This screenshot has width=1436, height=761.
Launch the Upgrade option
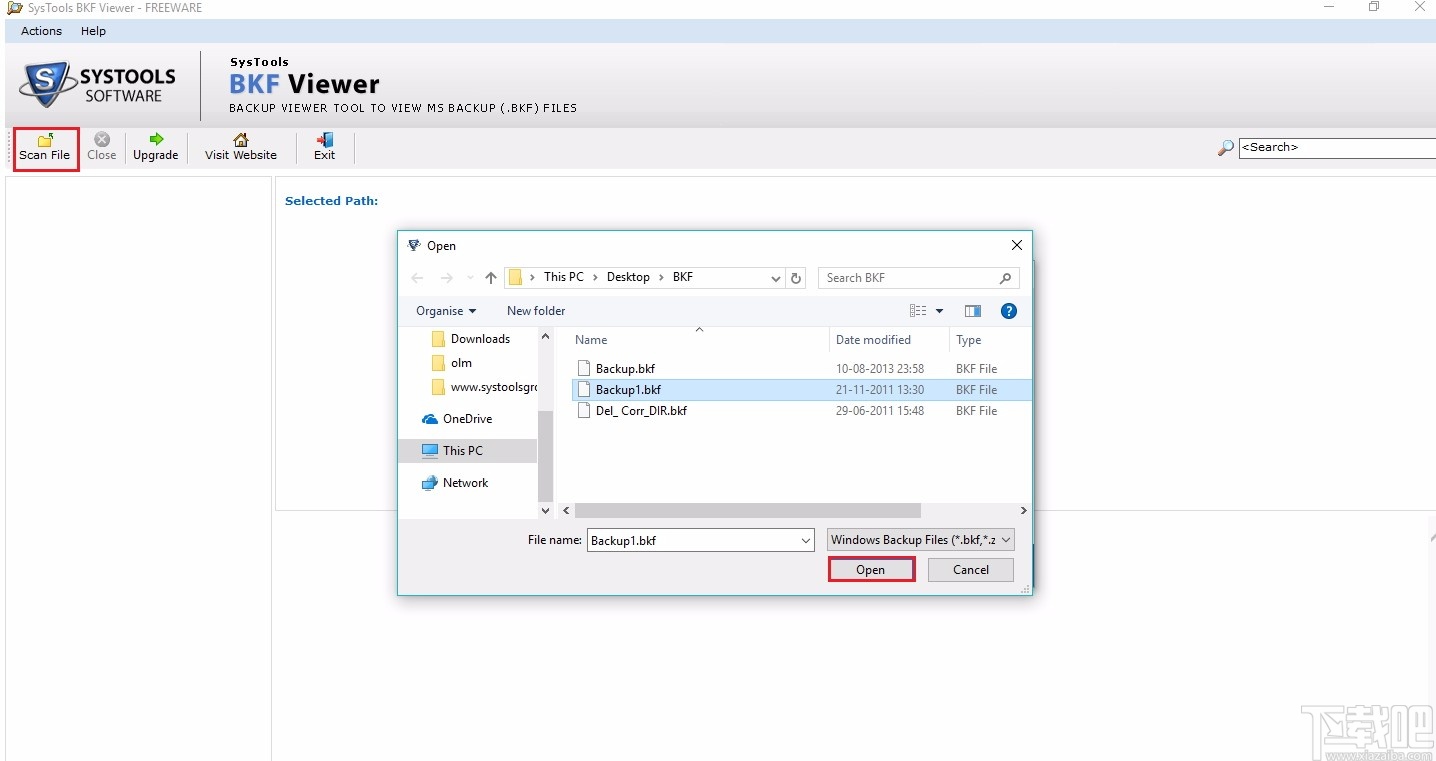(156, 147)
